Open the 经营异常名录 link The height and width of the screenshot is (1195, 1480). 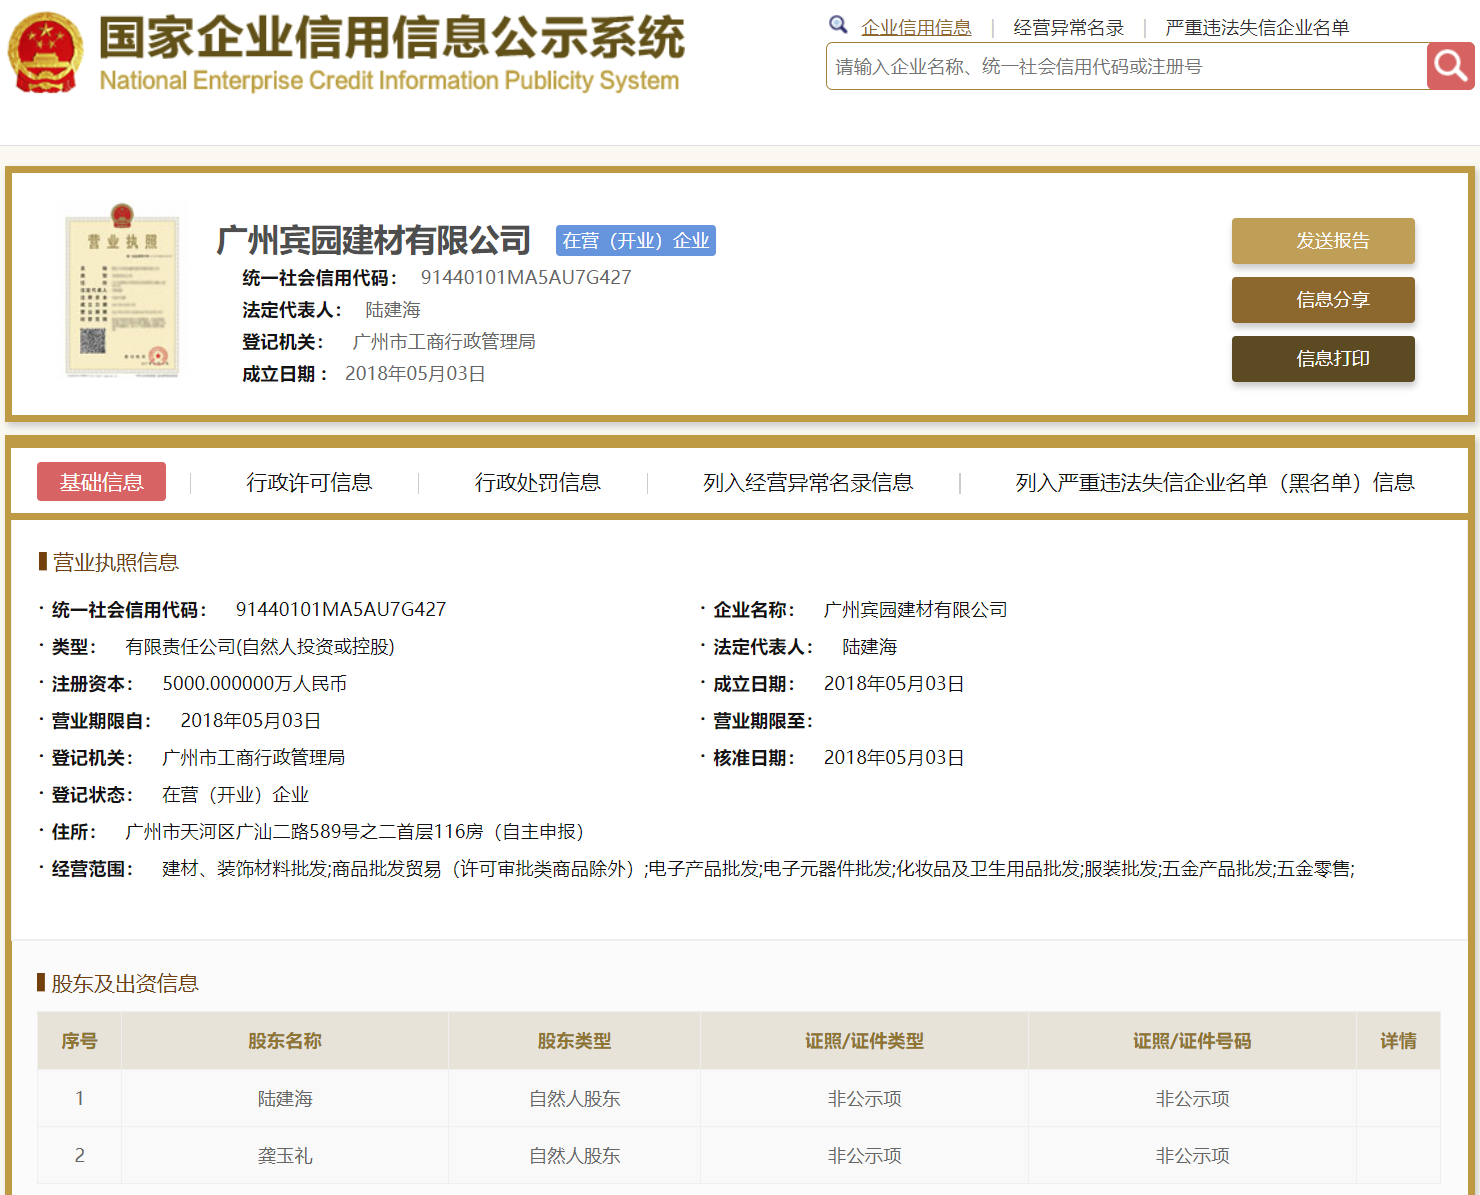1068,28
